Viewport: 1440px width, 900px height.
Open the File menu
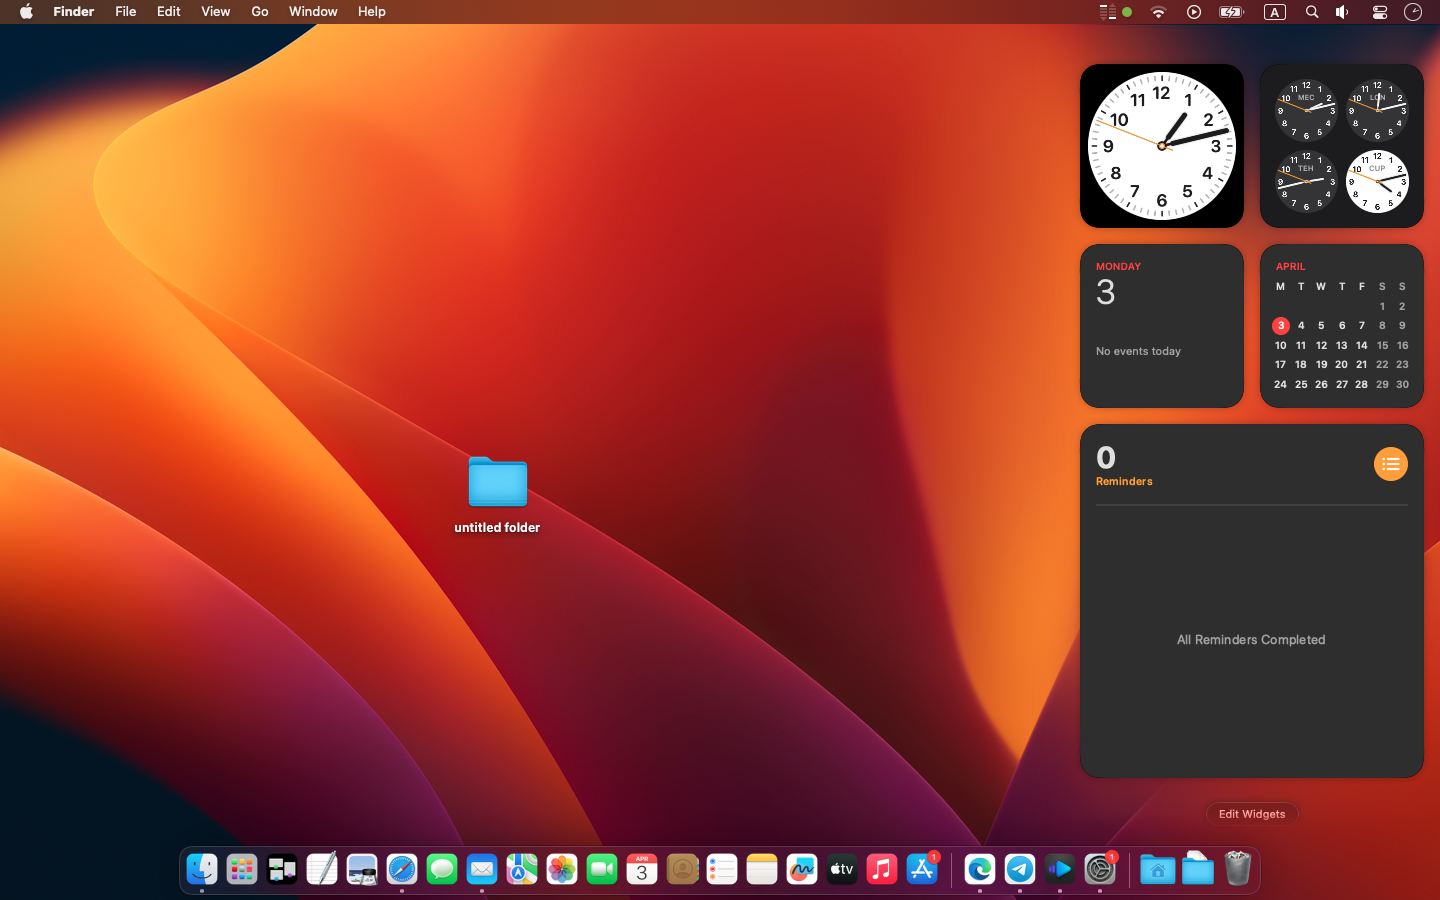(x=126, y=12)
